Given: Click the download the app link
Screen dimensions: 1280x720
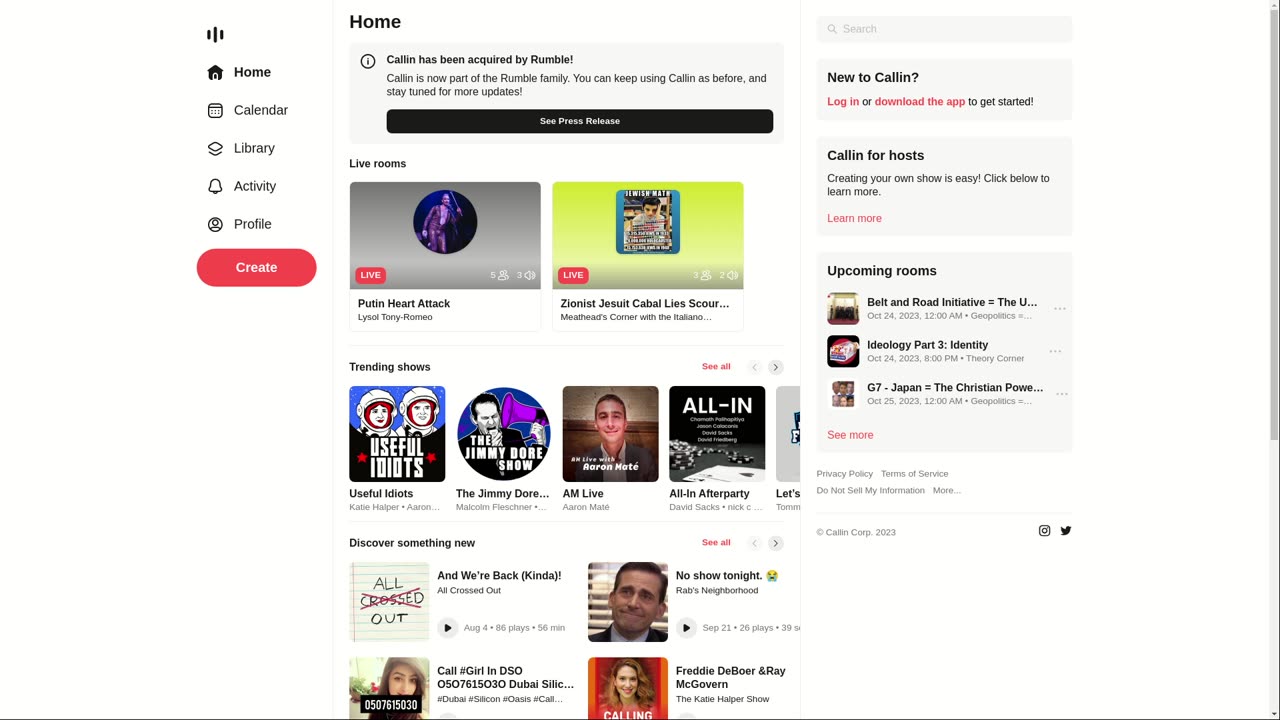Looking at the screenshot, I should click(920, 102).
